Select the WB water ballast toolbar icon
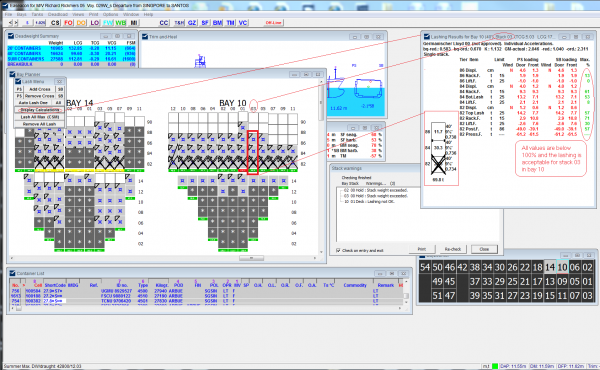600x370 pixels. (121, 23)
